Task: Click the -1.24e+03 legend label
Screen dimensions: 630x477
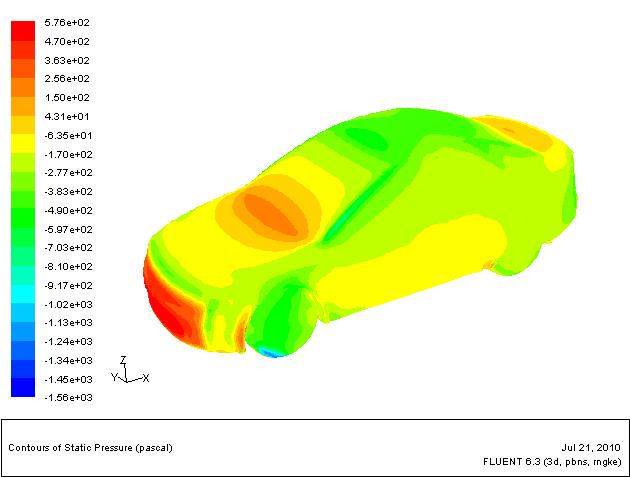Action: point(68,342)
